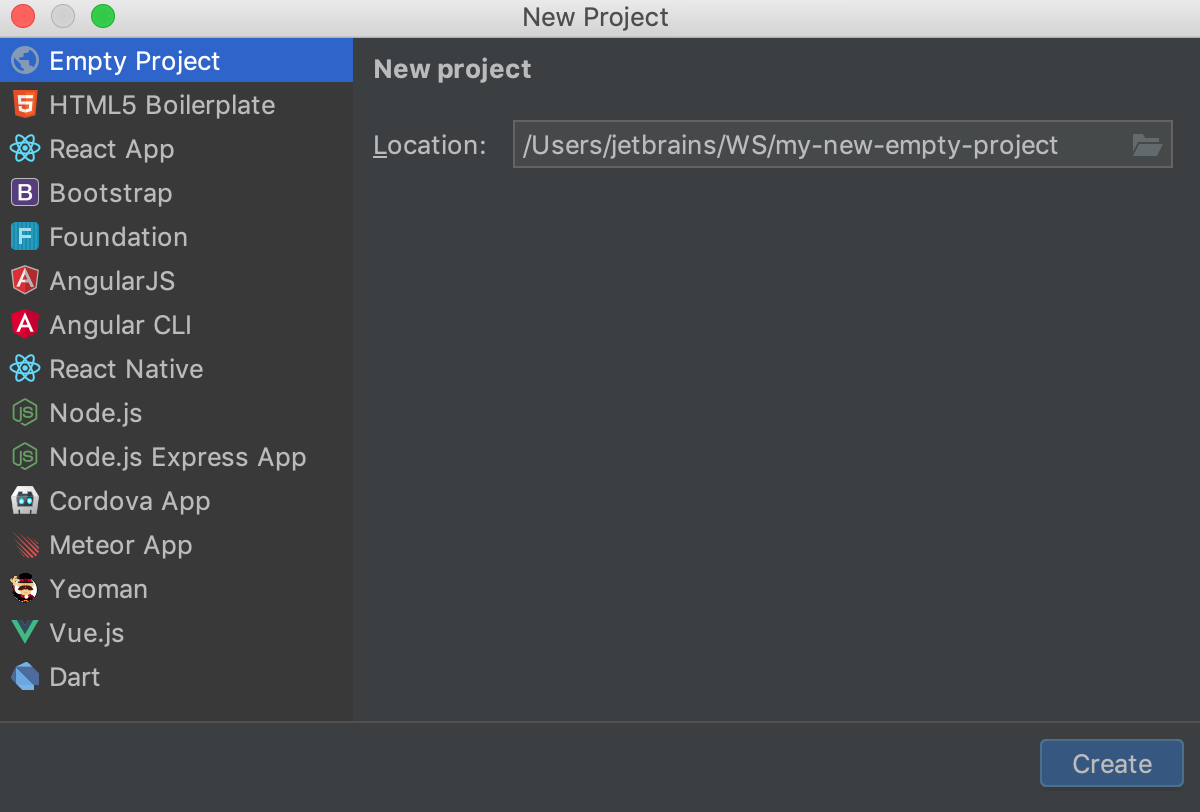Choose HTML5 Boilerplate project type
Image resolution: width=1200 pixels, height=812 pixels.
(162, 105)
